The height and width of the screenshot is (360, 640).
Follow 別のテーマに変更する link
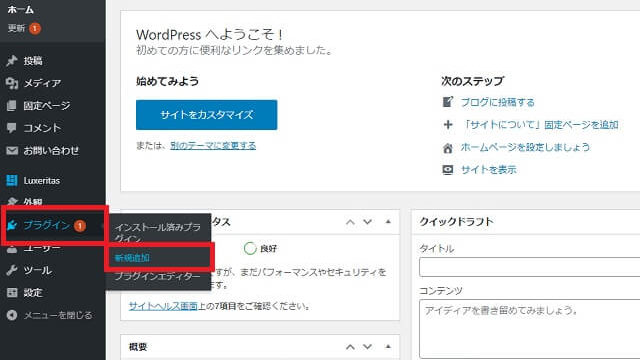point(213,145)
